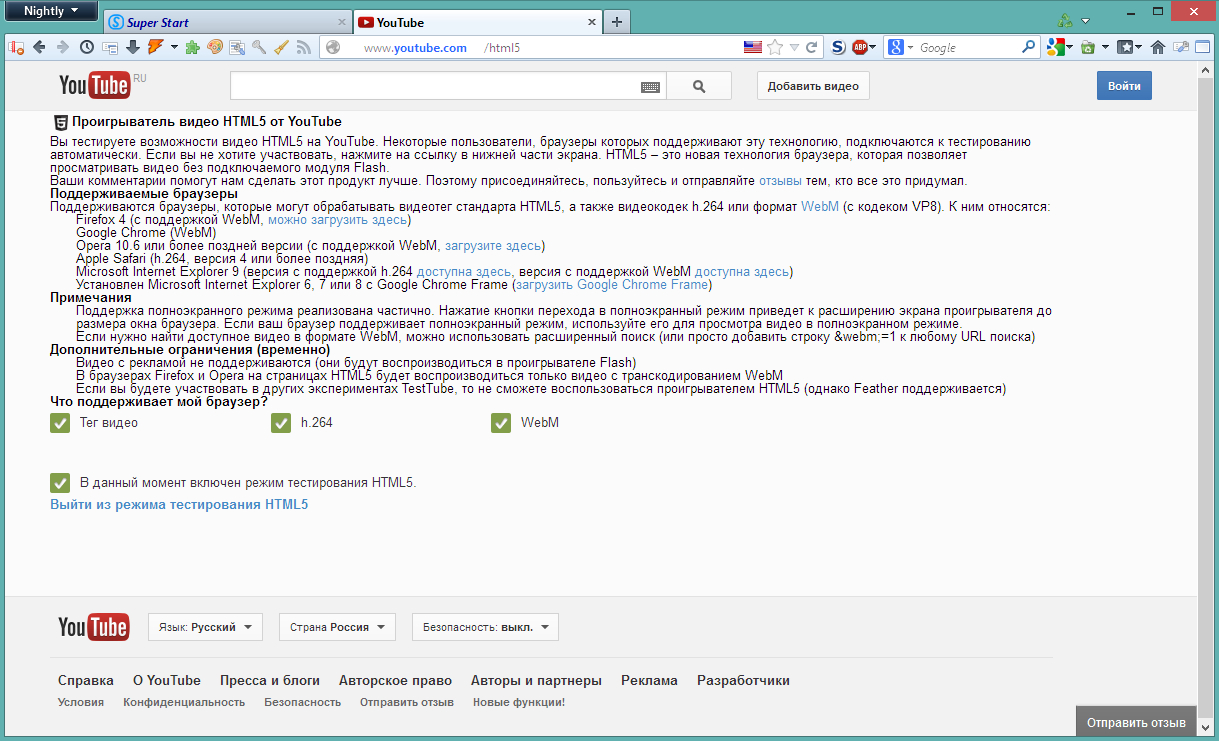Close the YouTube tab
1219x741 pixels.
(592, 22)
